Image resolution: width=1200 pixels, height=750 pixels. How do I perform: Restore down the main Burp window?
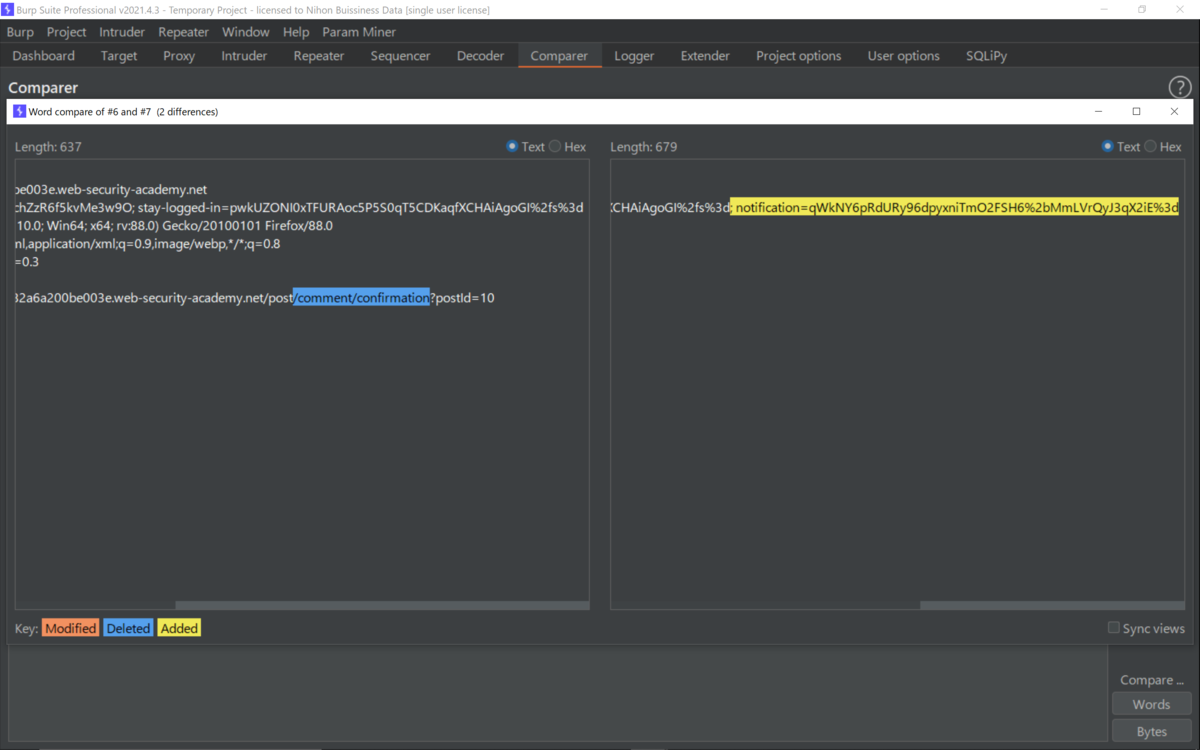click(x=1141, y=9)
